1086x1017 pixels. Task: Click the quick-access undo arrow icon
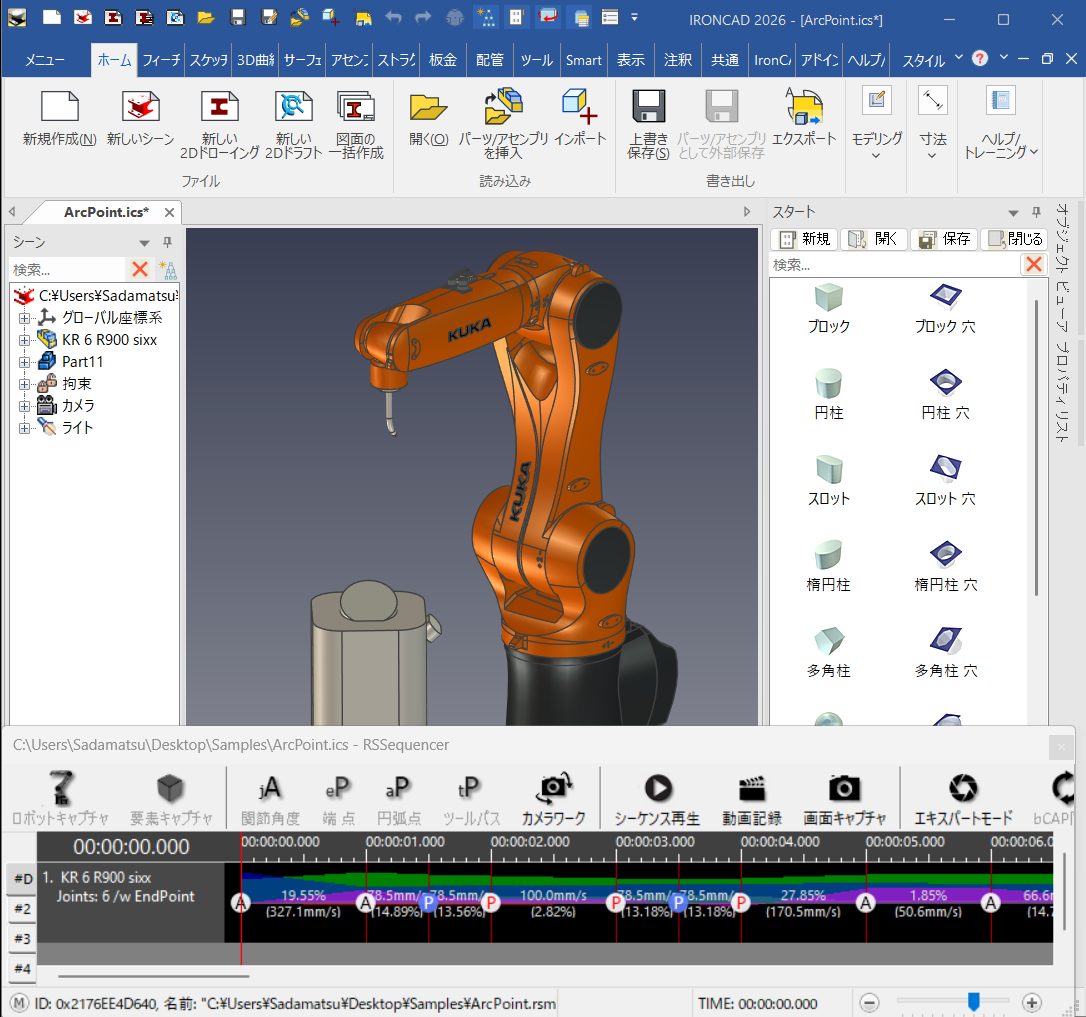[393, 17]
